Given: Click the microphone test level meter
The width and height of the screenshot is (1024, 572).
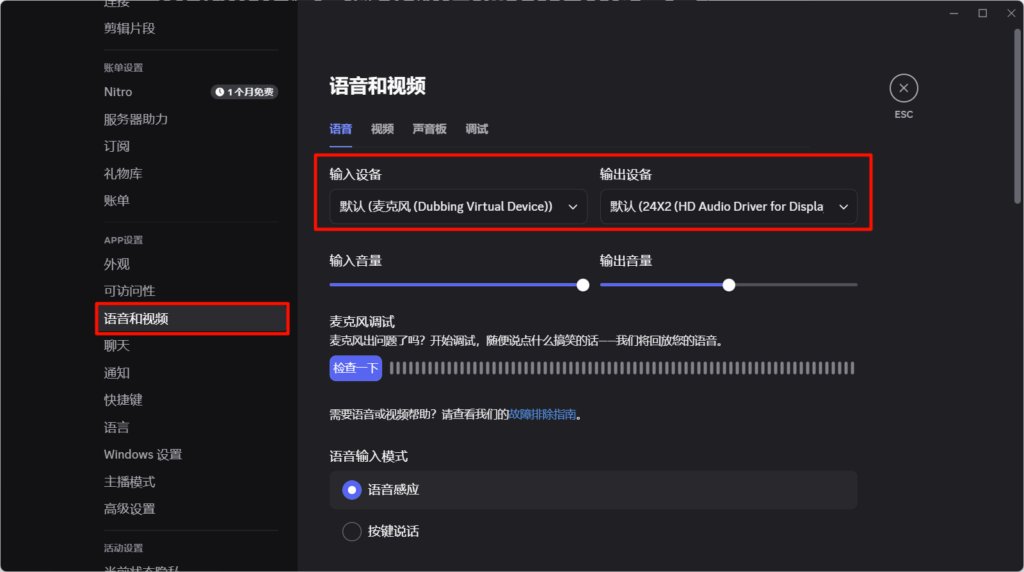Looking at the screenshot, I should (x=622, y=368).
